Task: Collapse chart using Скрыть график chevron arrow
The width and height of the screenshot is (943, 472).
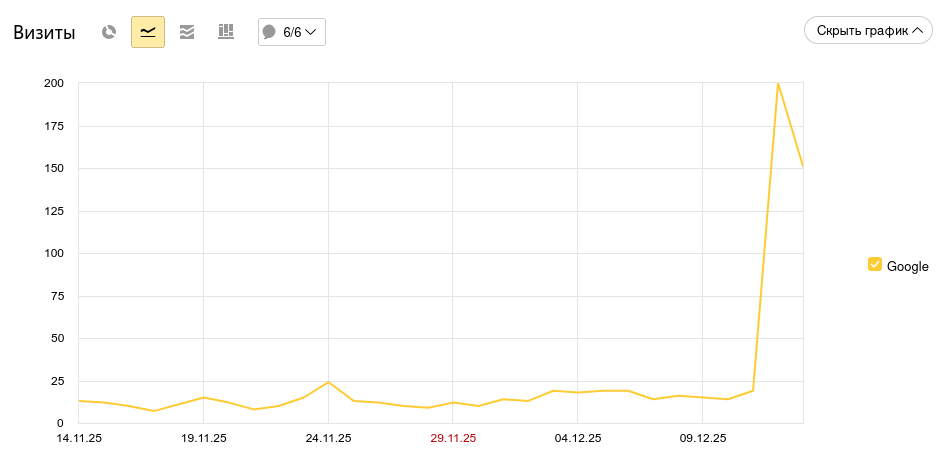Action: (x=916, y=31)
